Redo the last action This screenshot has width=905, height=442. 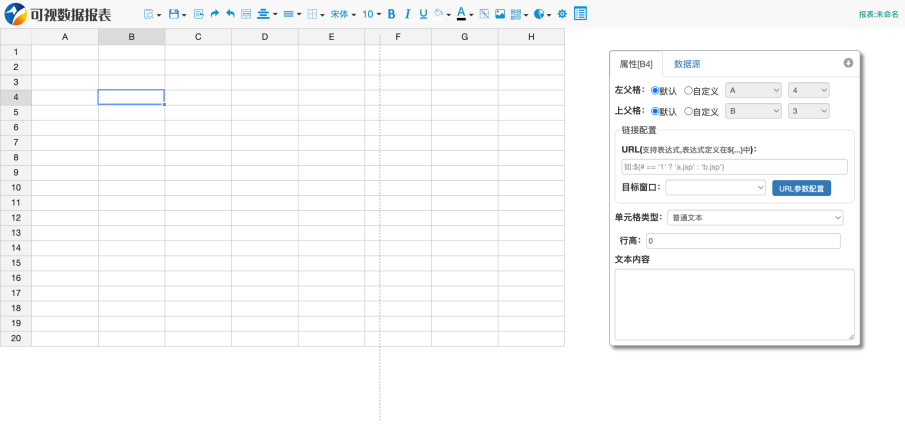coord(215,14)
